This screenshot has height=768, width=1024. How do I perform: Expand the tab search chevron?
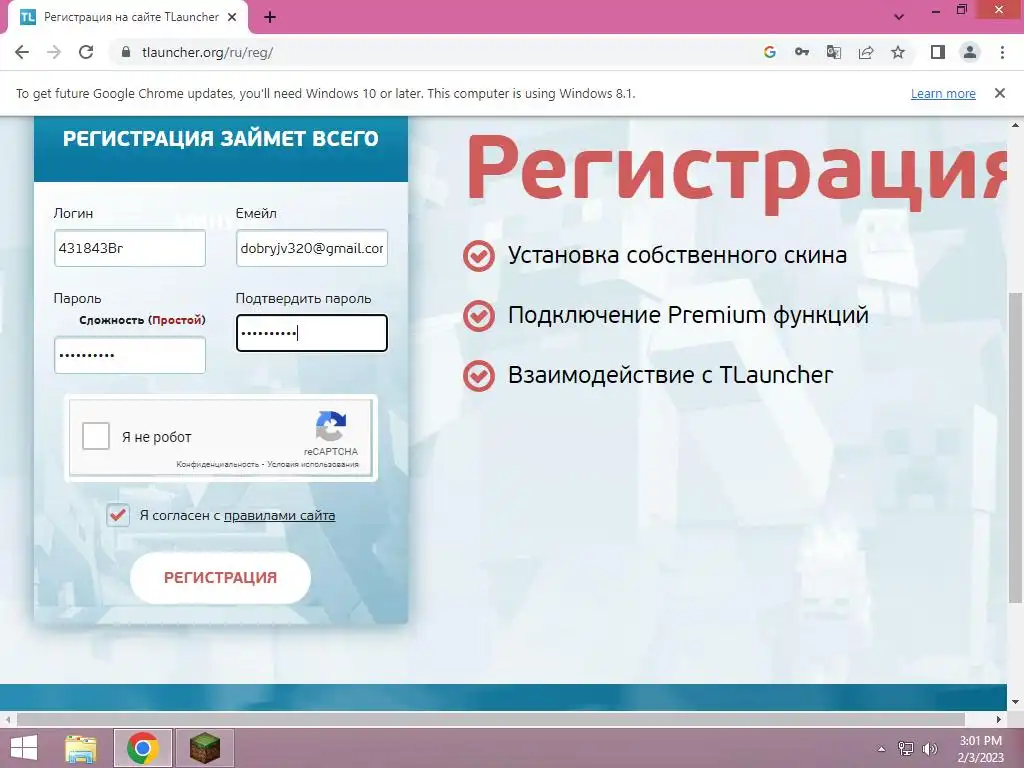pos(899,17)
